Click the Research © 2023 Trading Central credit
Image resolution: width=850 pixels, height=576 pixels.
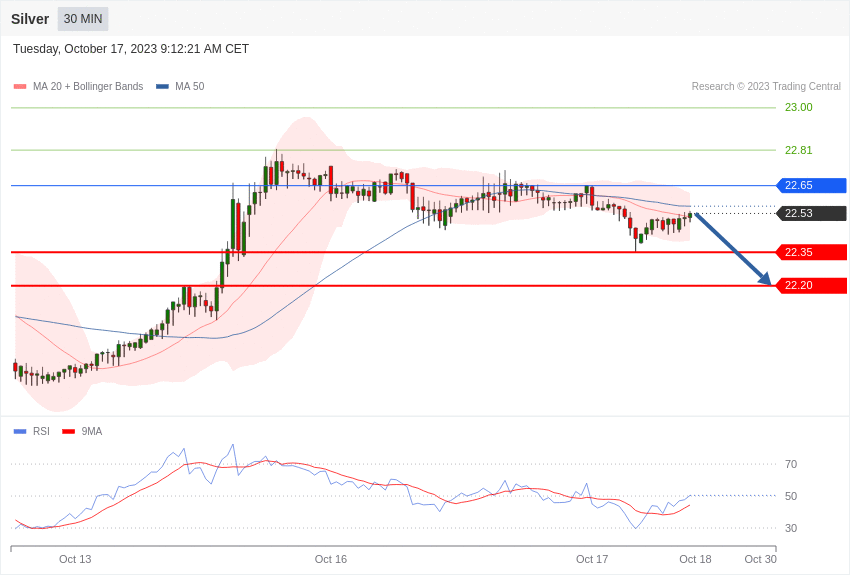pyautogui.click(x=766, y=87)
